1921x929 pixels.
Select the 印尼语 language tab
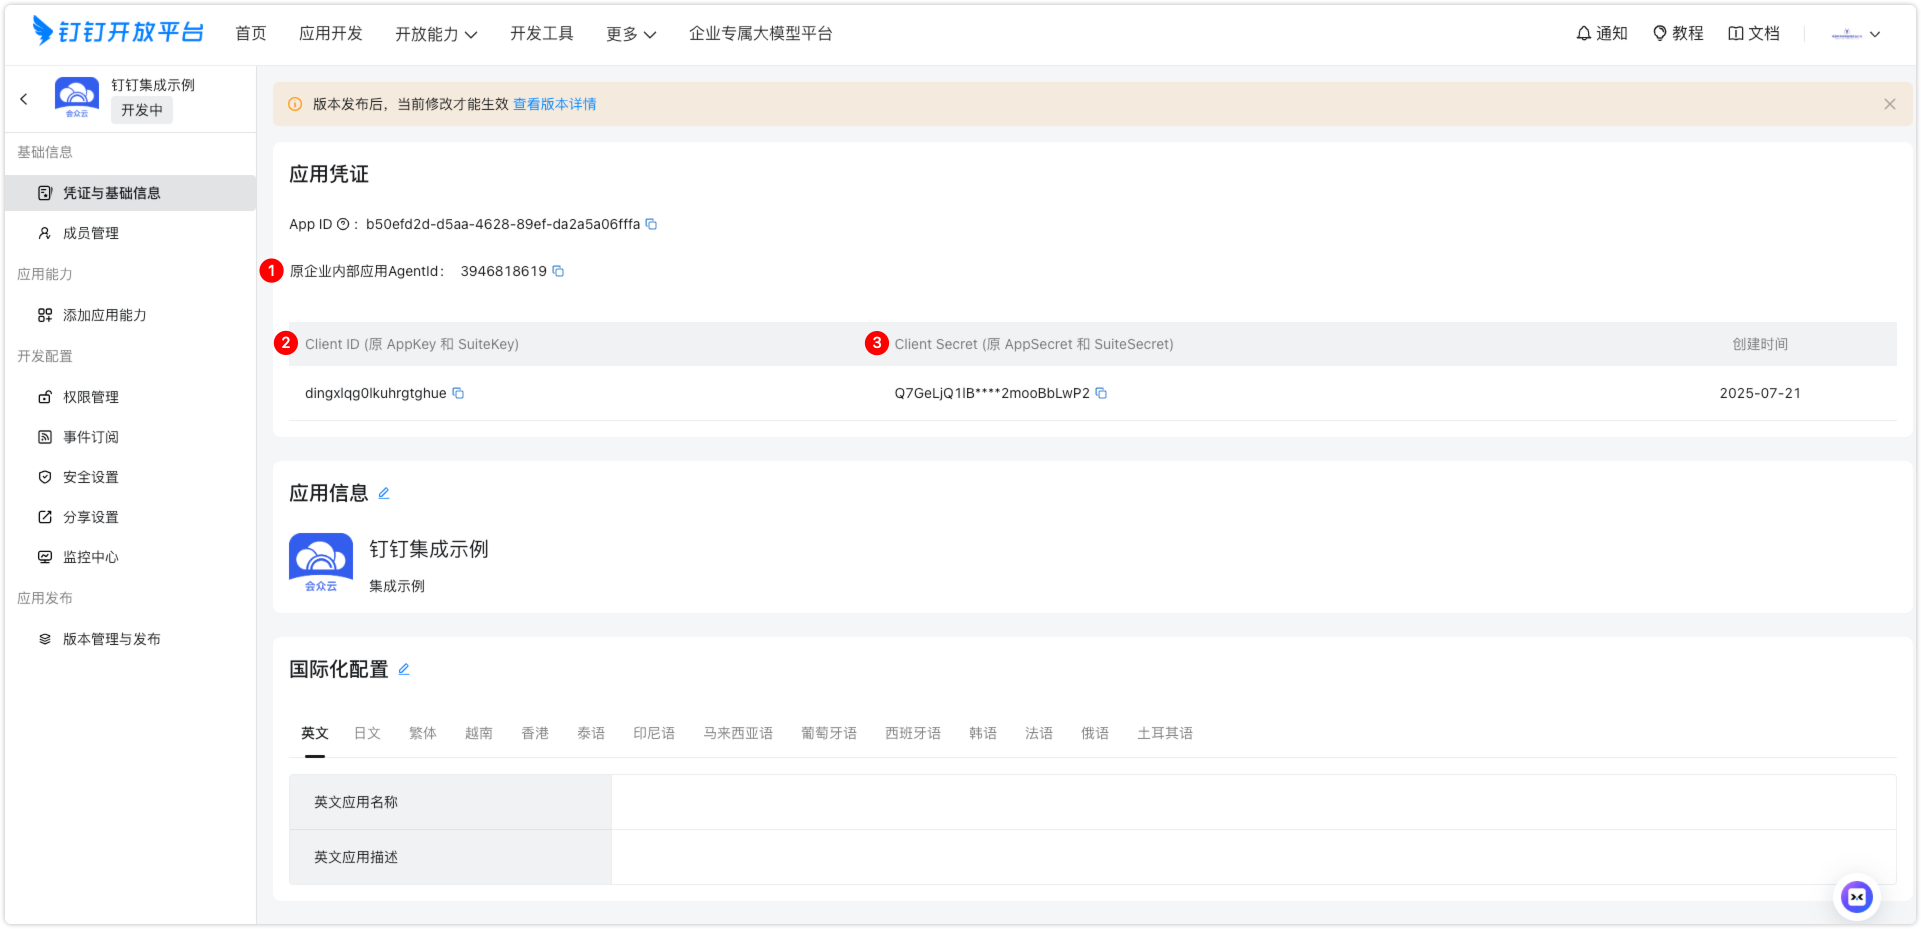coord(654,733)
